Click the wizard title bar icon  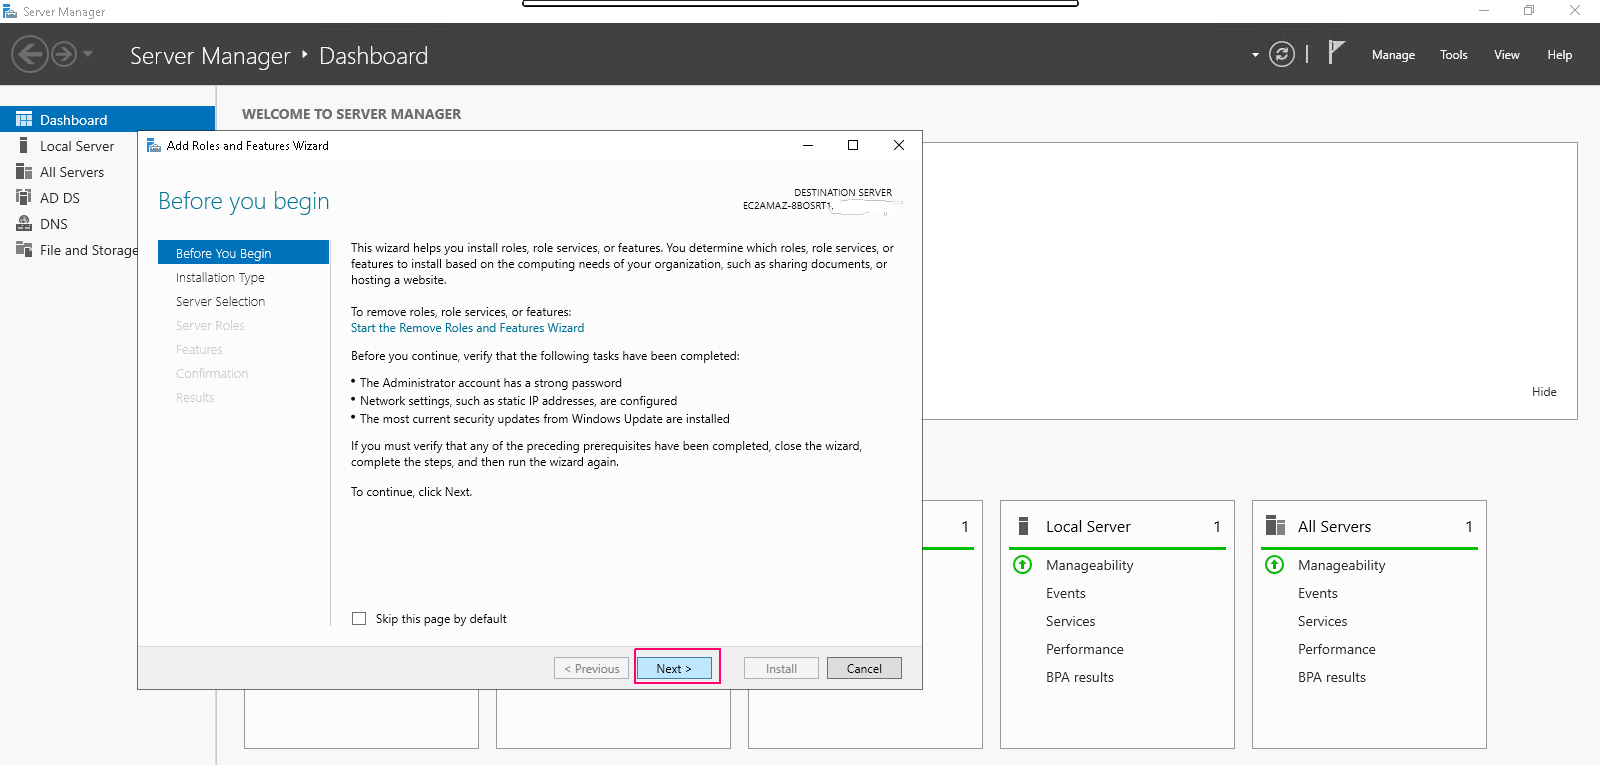click(154, 145)
